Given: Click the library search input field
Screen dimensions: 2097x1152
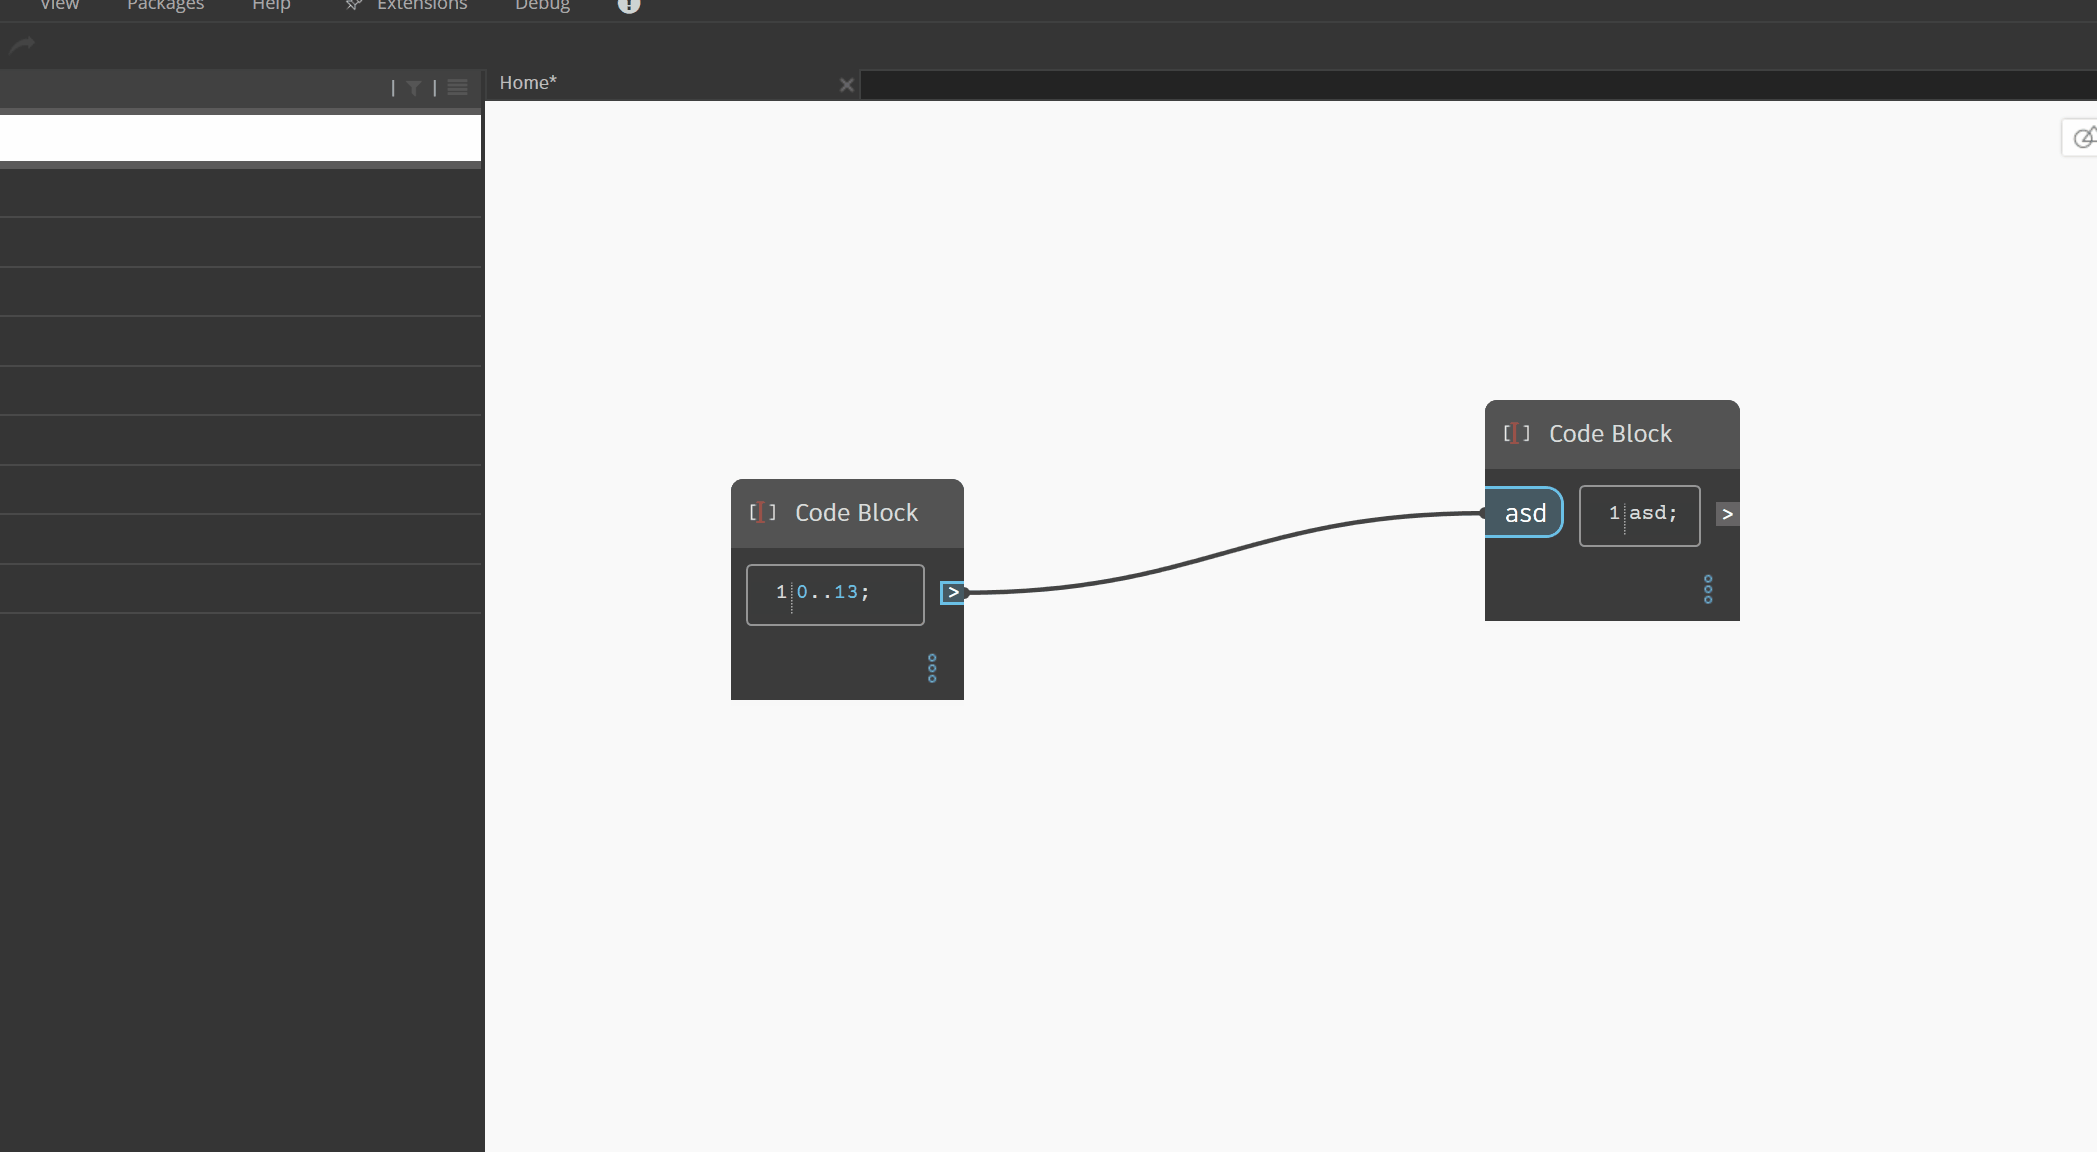Looking at the screenshot, I should tap(240, 137).
